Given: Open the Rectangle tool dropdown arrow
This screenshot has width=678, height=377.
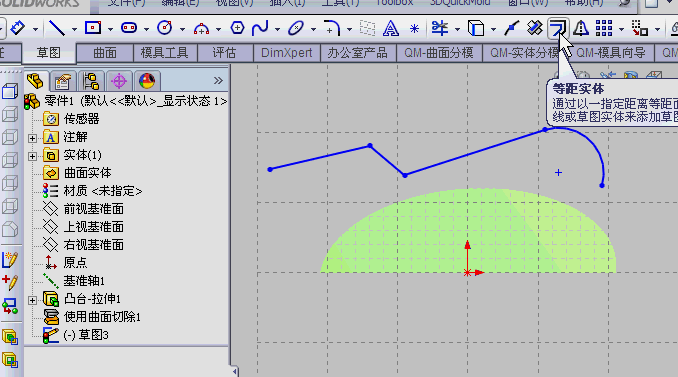Looking at the screenshot, I should (x=110, y=29).
